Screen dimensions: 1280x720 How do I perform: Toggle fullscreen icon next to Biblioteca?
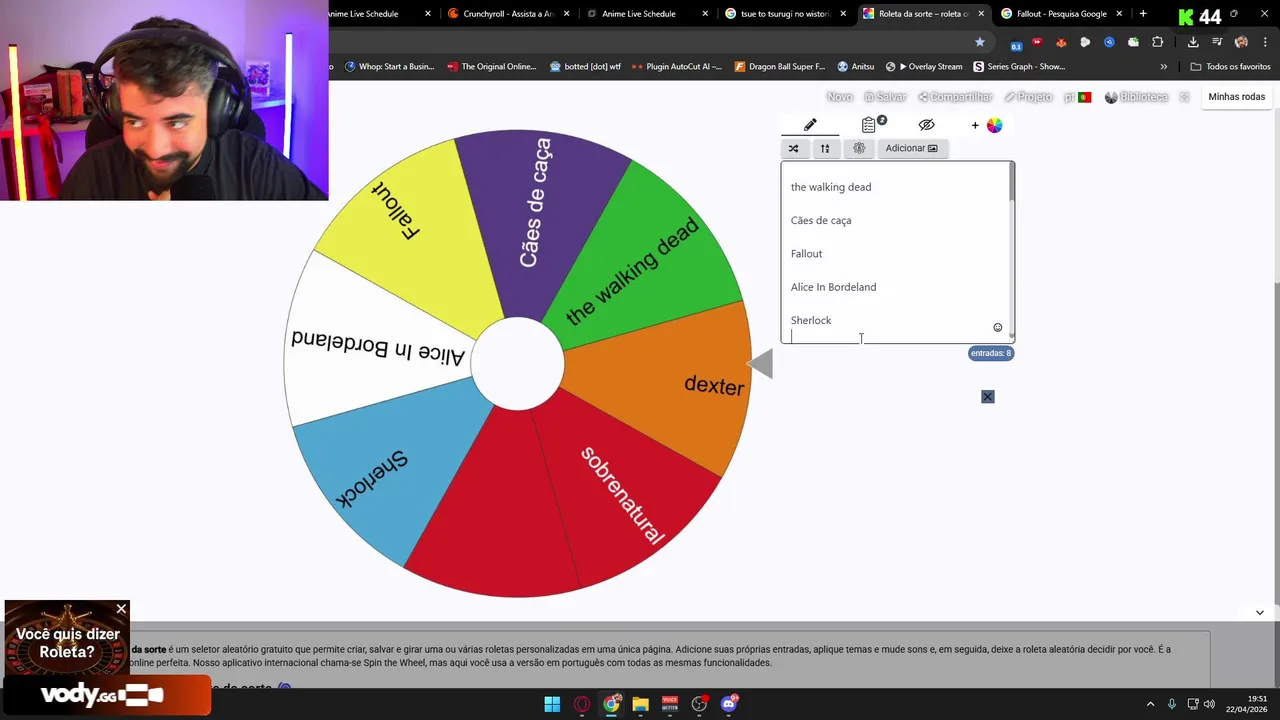(x=1184, y=97)
